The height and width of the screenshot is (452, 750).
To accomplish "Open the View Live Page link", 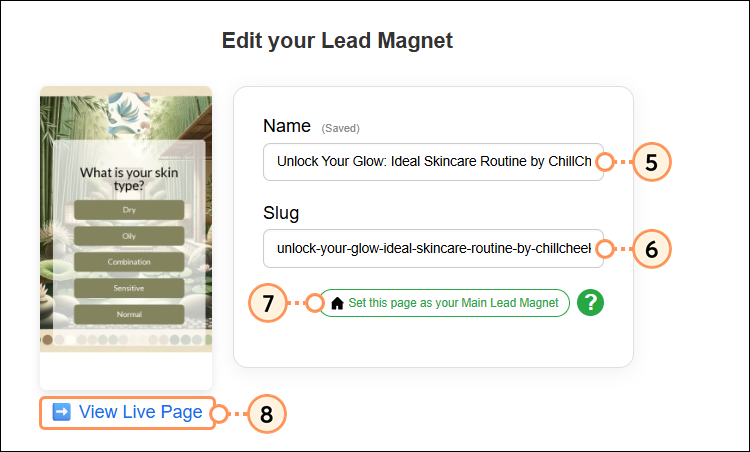I will click(140, 412).
